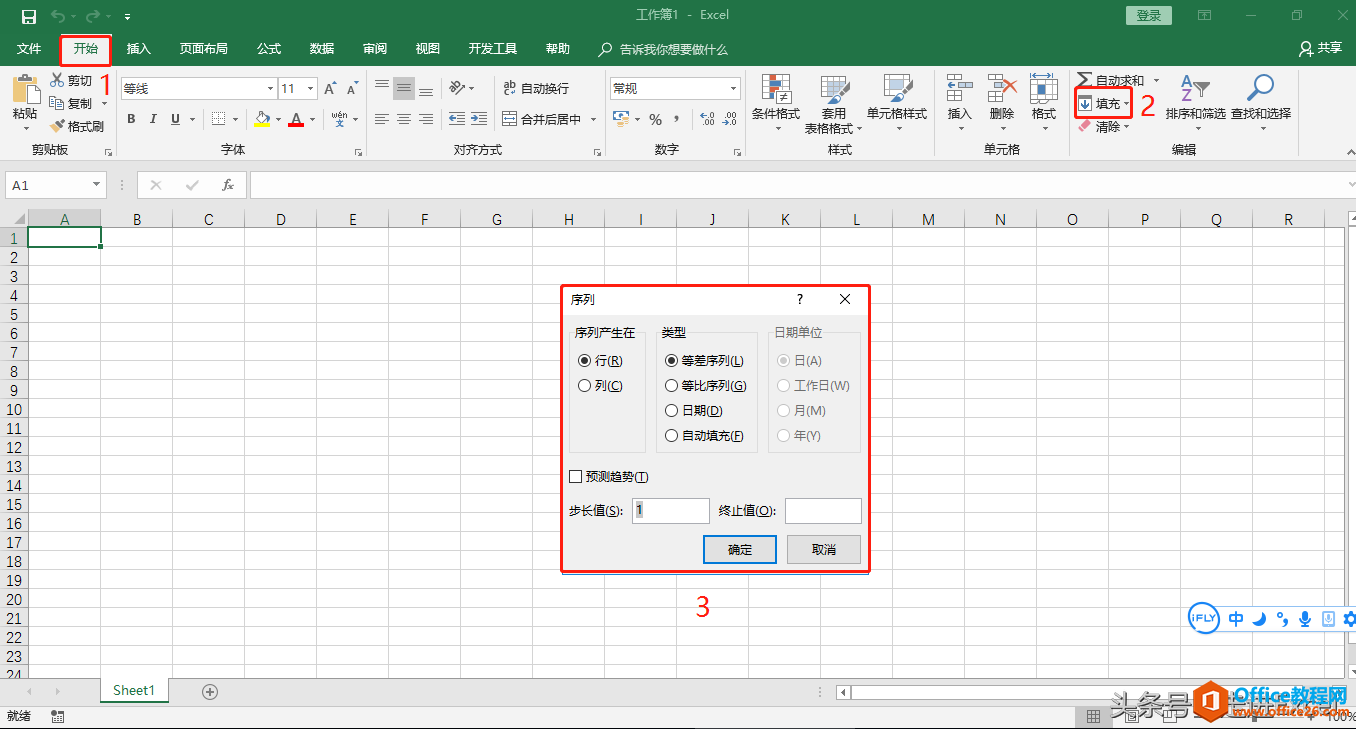Click the Undo arrow icon
Screen dimensions: 1356x729
(x=58, y=16)
